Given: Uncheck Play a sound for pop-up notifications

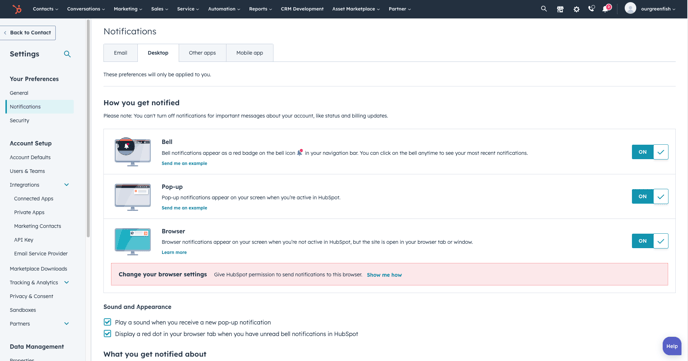Looking at the screenshot, I should (x=108, y=322).
